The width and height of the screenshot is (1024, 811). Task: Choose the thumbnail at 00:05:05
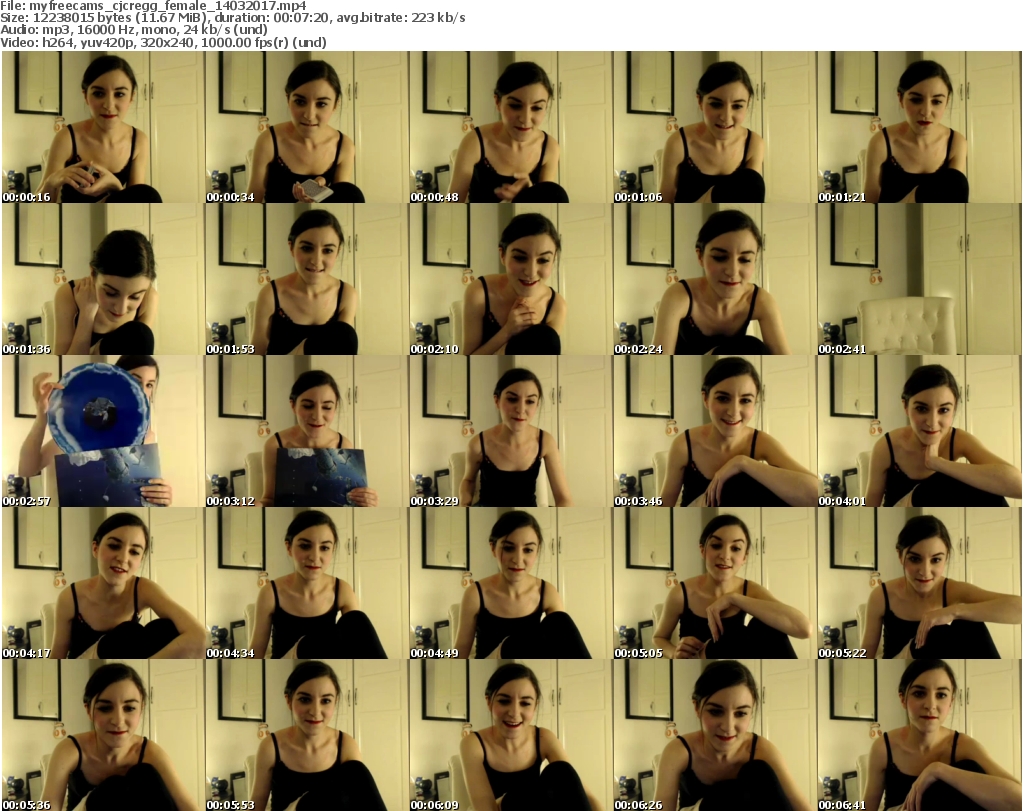tap(714, 583)
